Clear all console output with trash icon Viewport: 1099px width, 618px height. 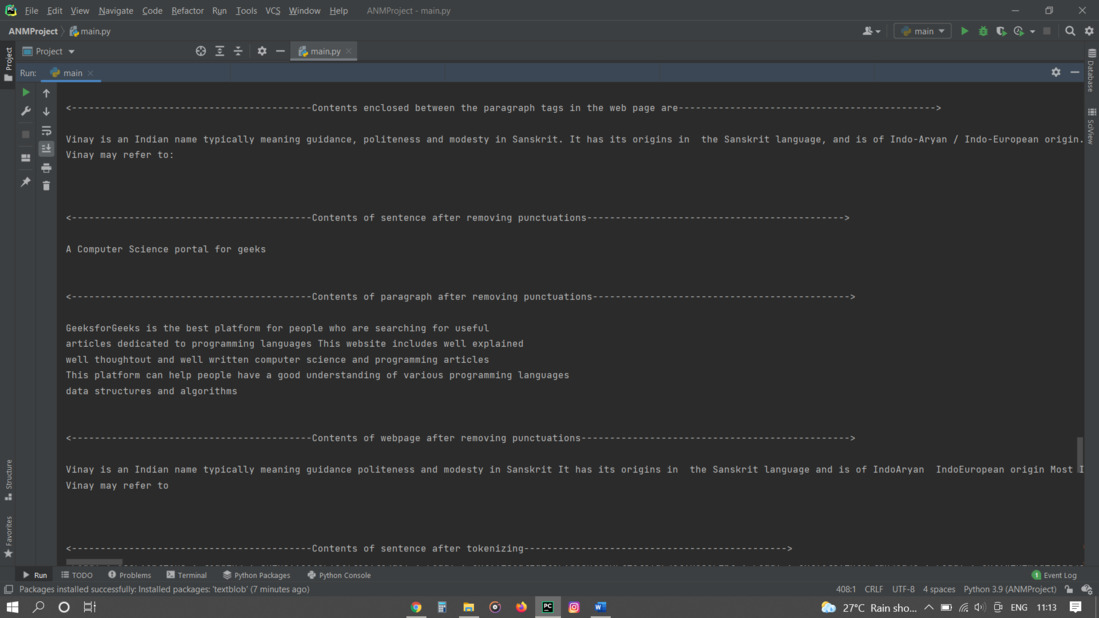(46, 186)
